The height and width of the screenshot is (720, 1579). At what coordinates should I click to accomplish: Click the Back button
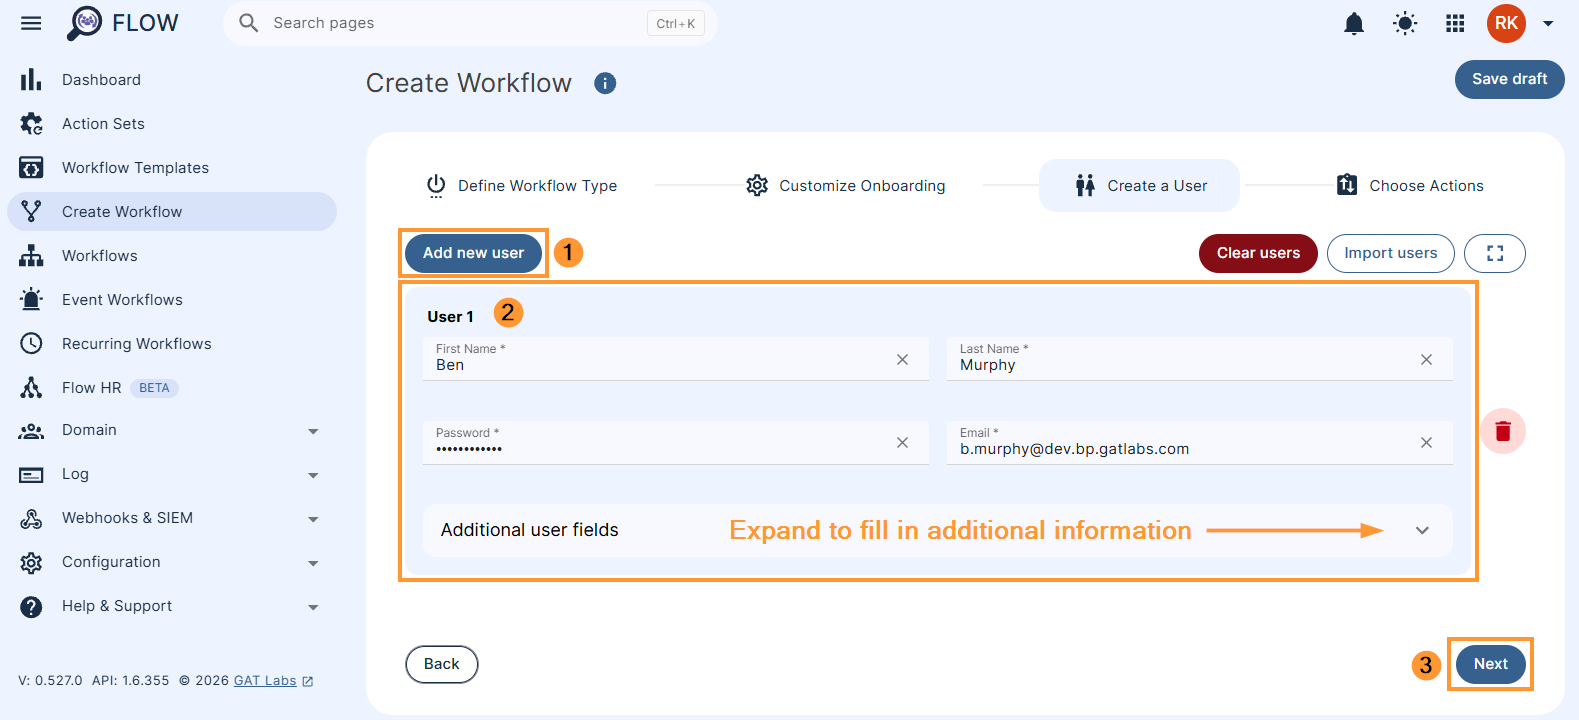tap(441, 664)
